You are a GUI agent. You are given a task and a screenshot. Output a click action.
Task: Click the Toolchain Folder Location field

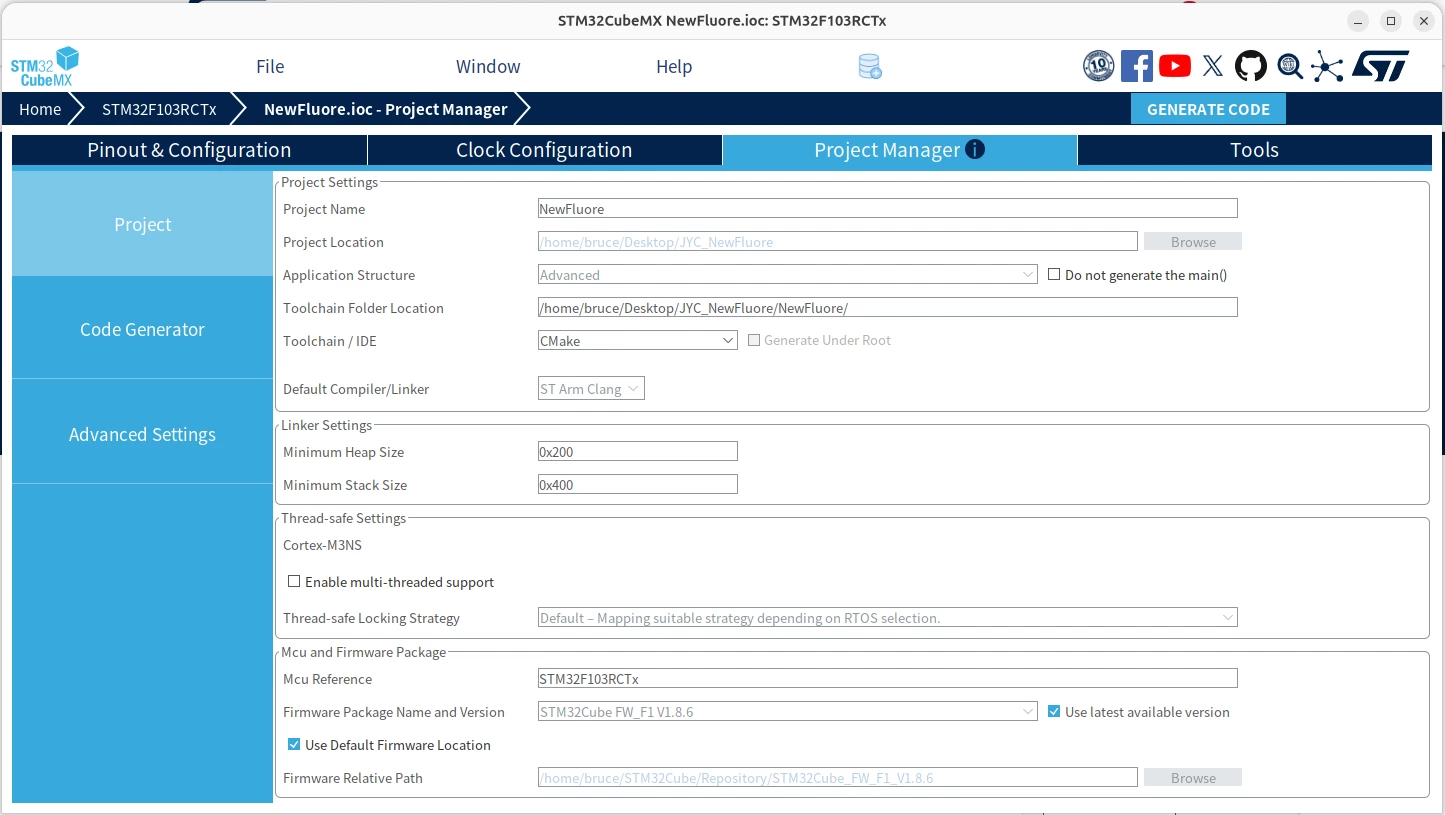[x=888, y=308]
